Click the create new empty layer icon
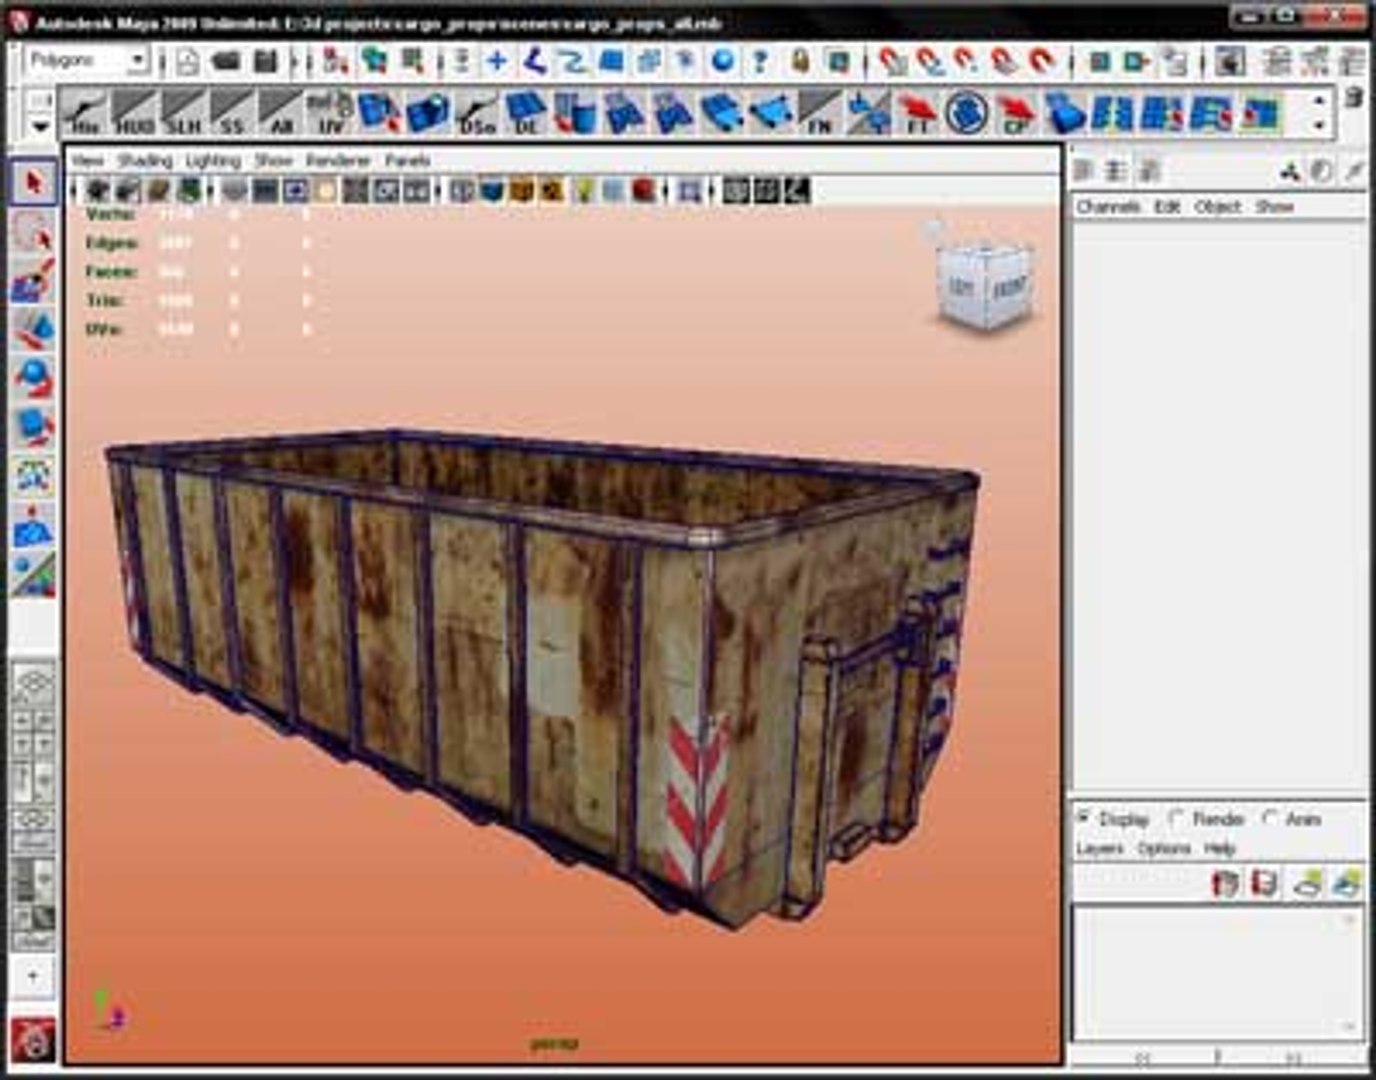Screen dimensions: 1376x1080 (1310, 883)
